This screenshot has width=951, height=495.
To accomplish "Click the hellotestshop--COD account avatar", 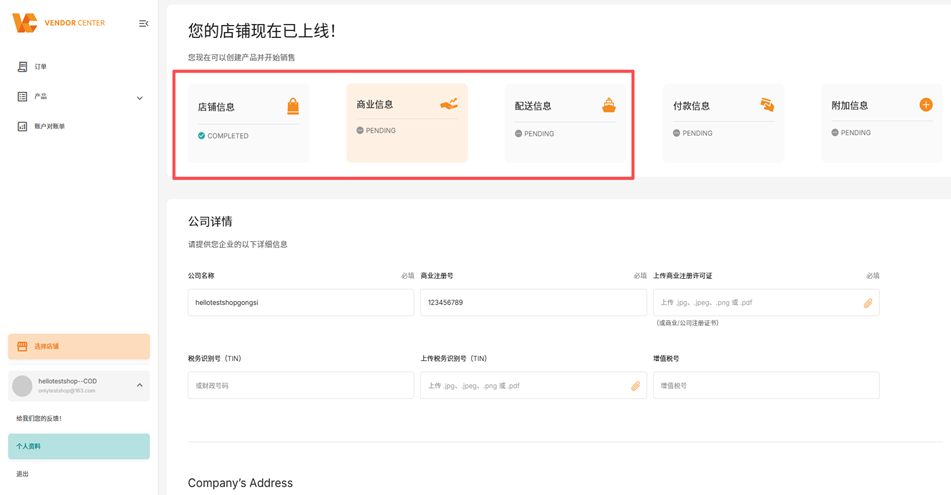I will click(22, 386).
